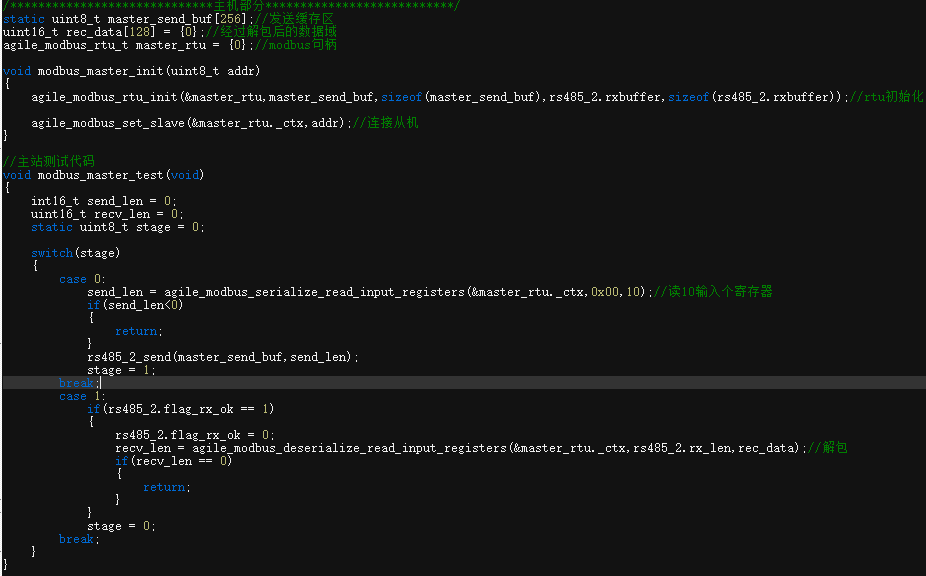Click the 'if(send_len<0)' condition
Image resolution: width=926 pixels, height=576 pixels.
135,305
